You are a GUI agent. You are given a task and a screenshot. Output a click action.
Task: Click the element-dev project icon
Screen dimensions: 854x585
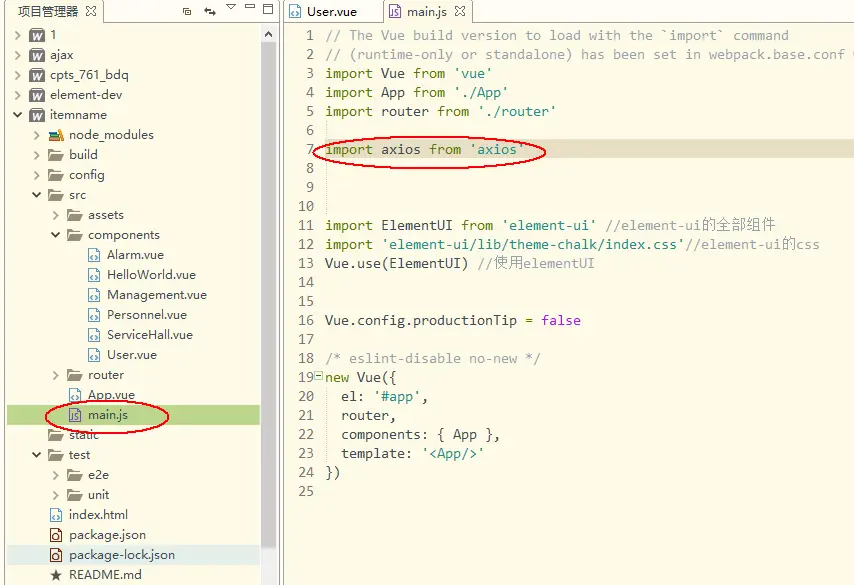(37, 95)
